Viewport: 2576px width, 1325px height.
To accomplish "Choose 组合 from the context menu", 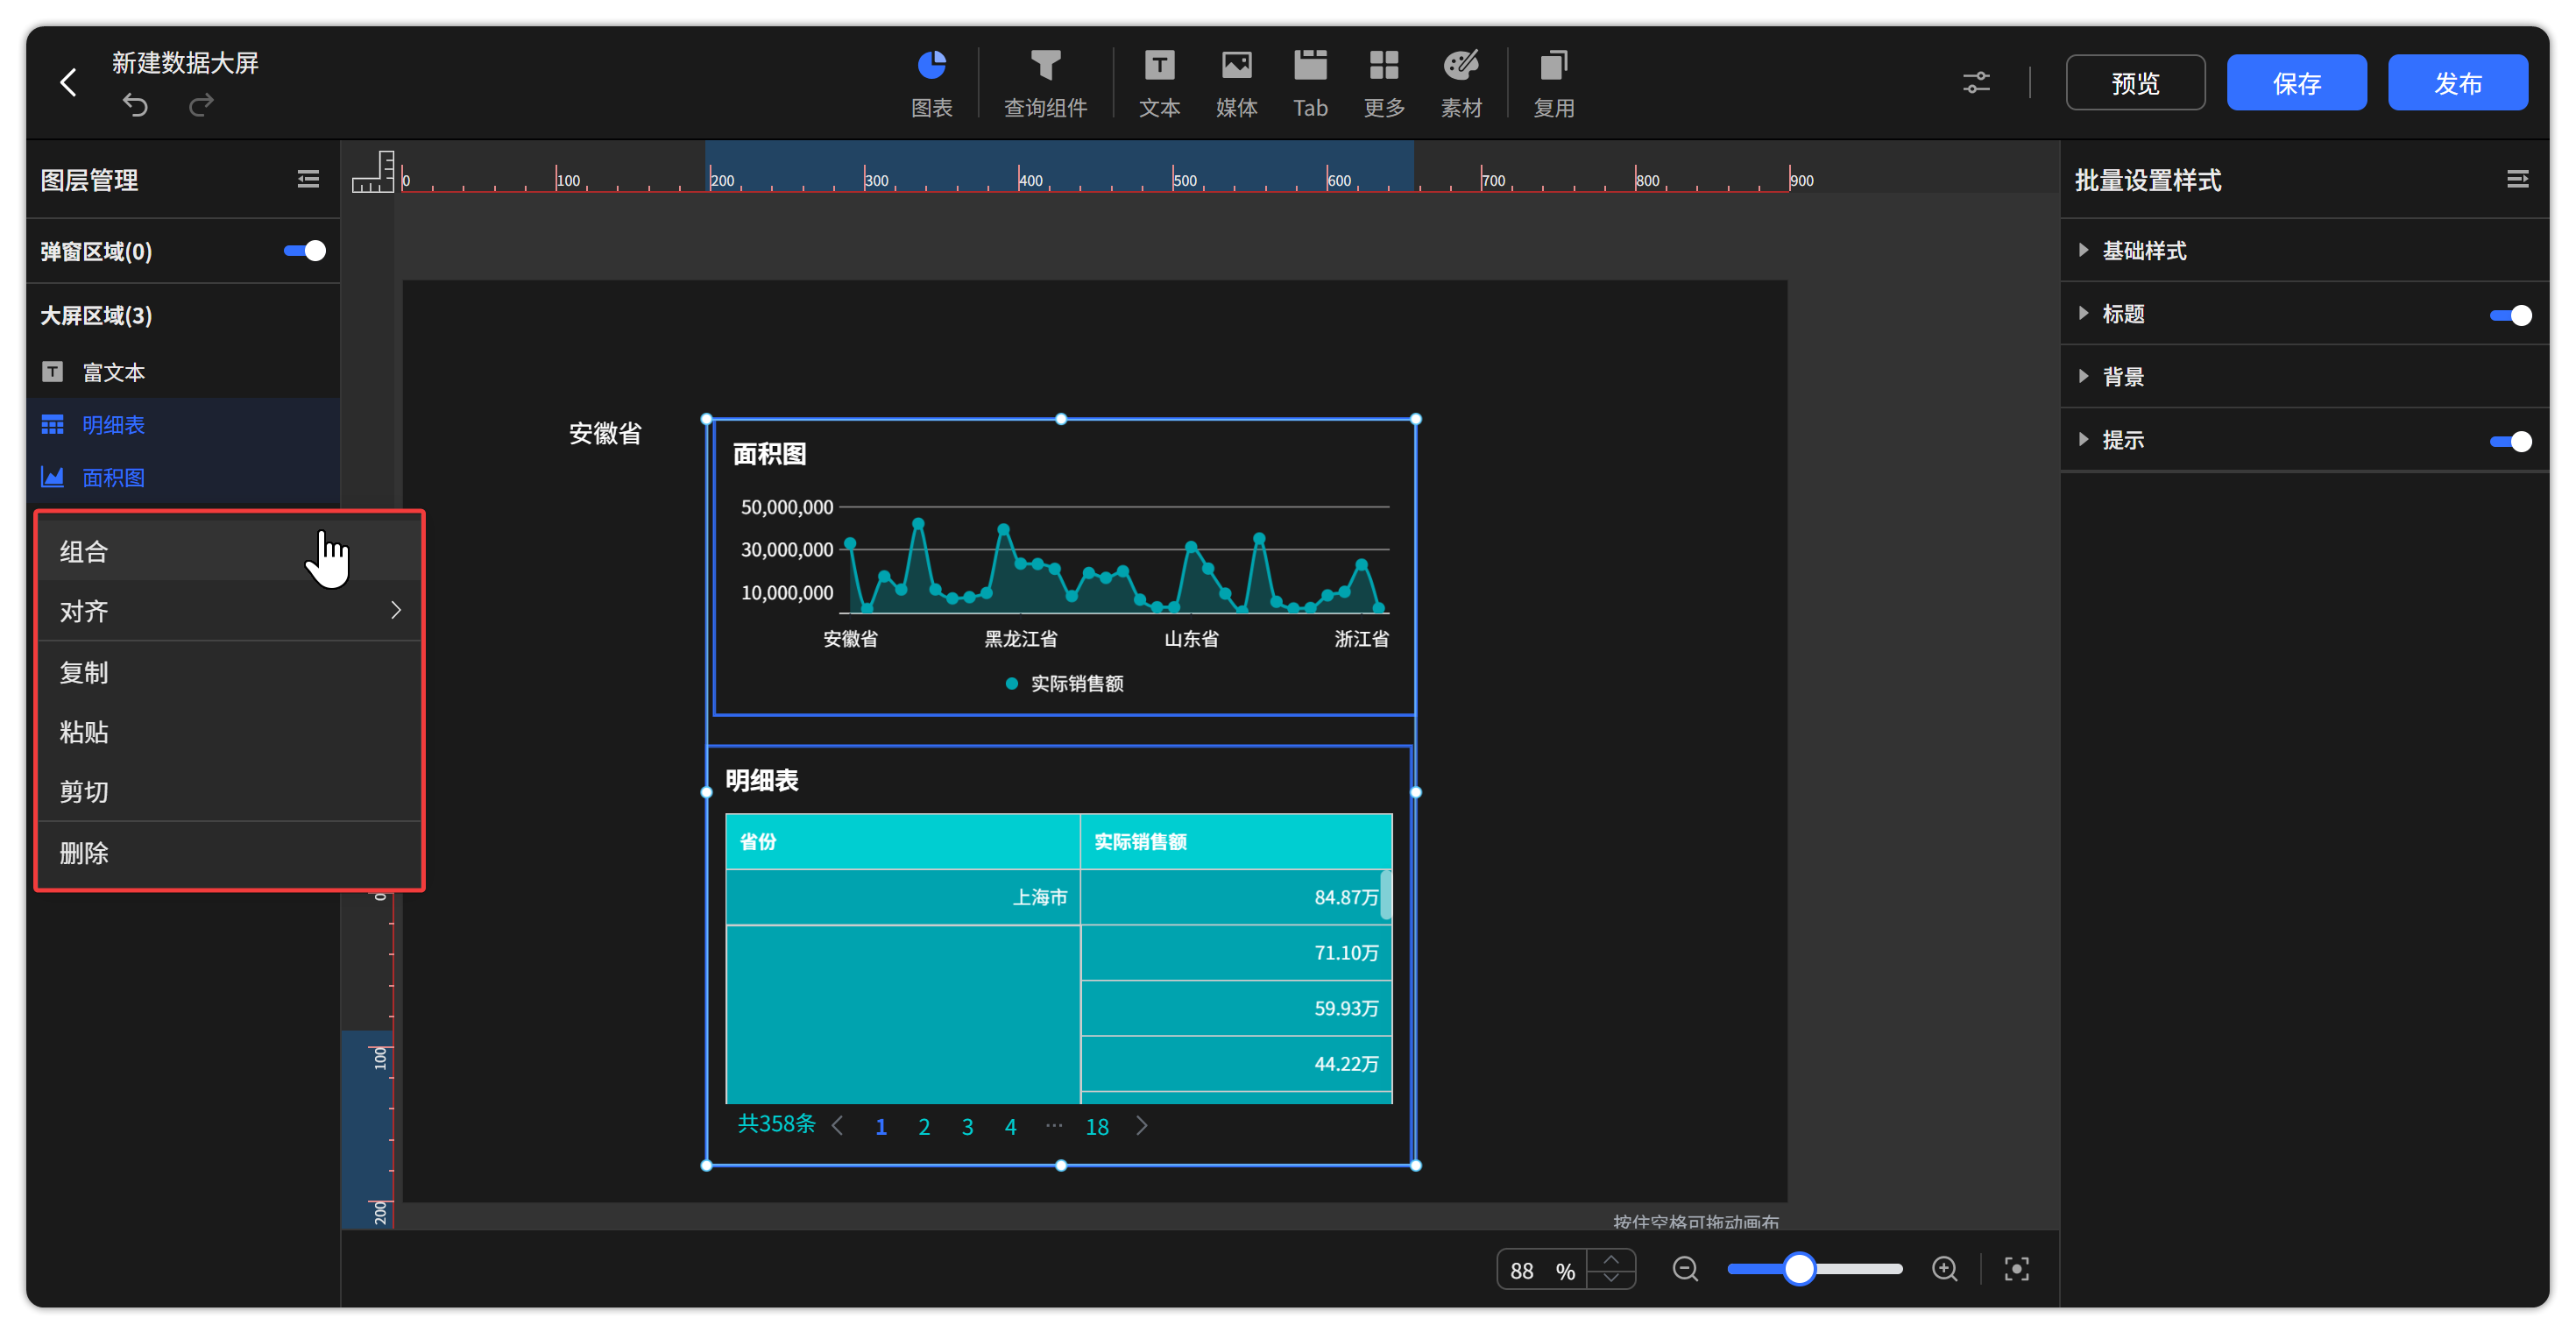I will [x=229, y=551].
